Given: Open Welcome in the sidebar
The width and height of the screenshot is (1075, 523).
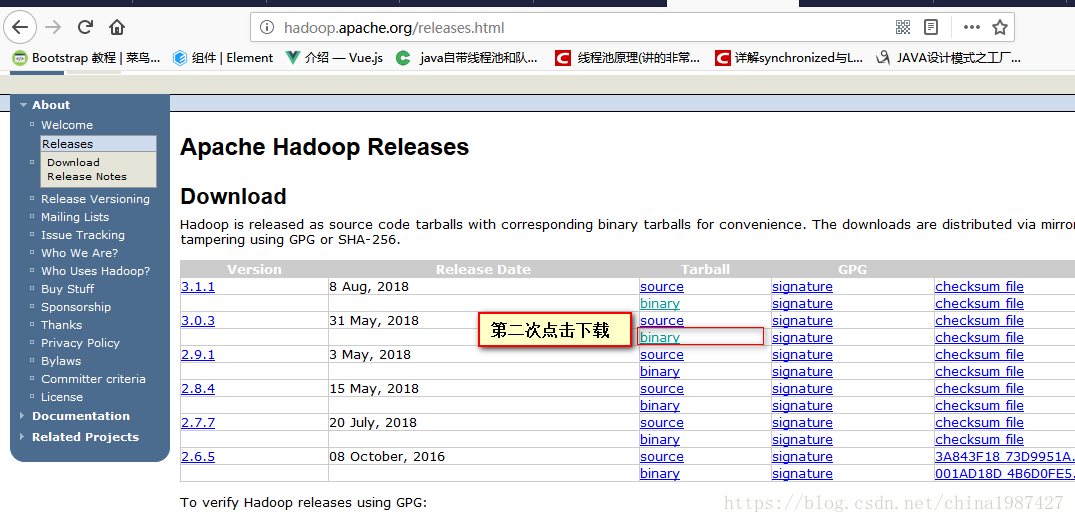Looking at the screenshot, I should [67, 125].
